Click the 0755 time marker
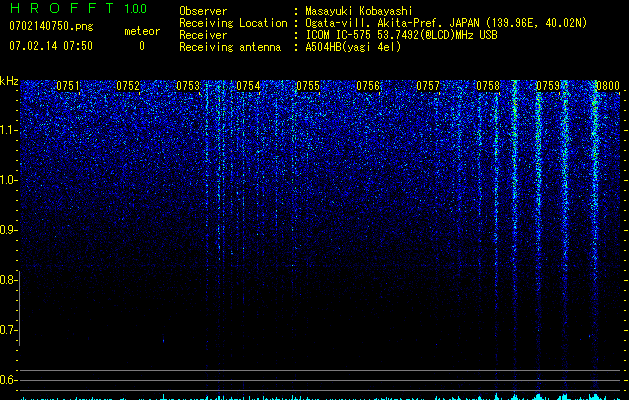This screenshot has height=400, width=629. pyautogui.click(x=308, y=86)
